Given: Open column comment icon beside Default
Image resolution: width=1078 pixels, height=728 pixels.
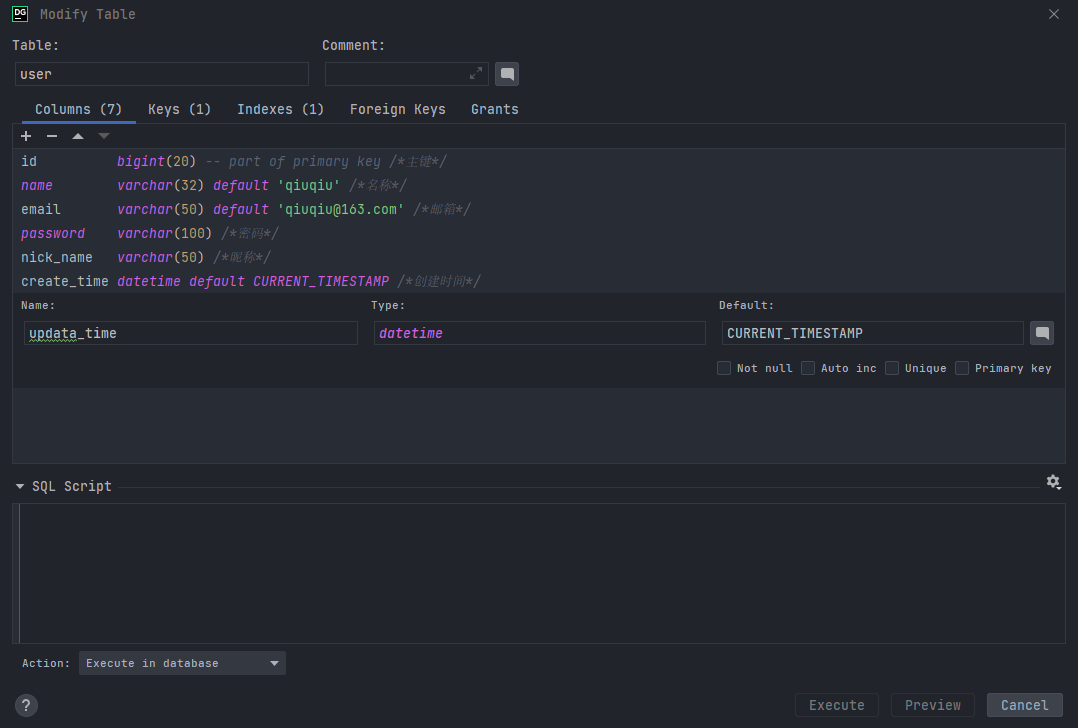Looking at the screenshot, I should [x=1042, y=333].
